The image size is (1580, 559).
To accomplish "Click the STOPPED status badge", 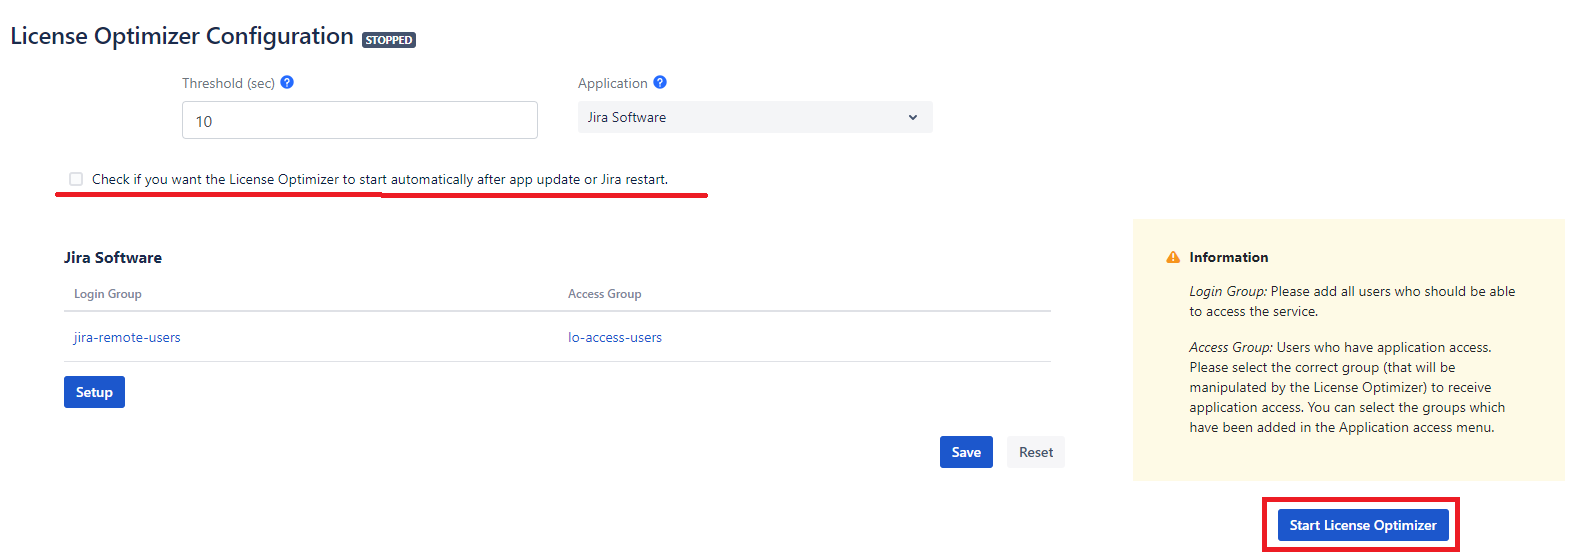I will 389,40.
